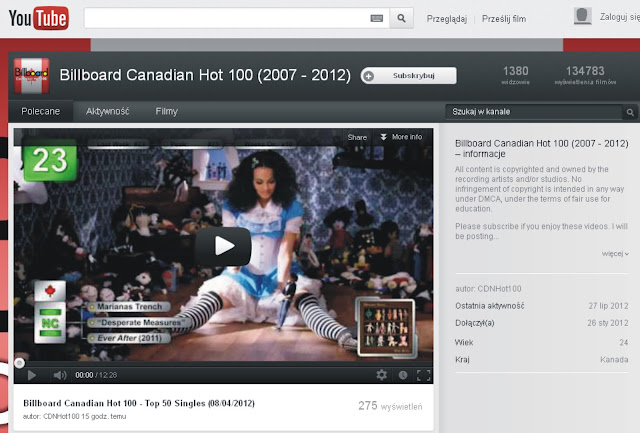This screenshot has height=433, width=640.
Task: Click the Kraj value Kanada
Action: (x=614, y=360)
